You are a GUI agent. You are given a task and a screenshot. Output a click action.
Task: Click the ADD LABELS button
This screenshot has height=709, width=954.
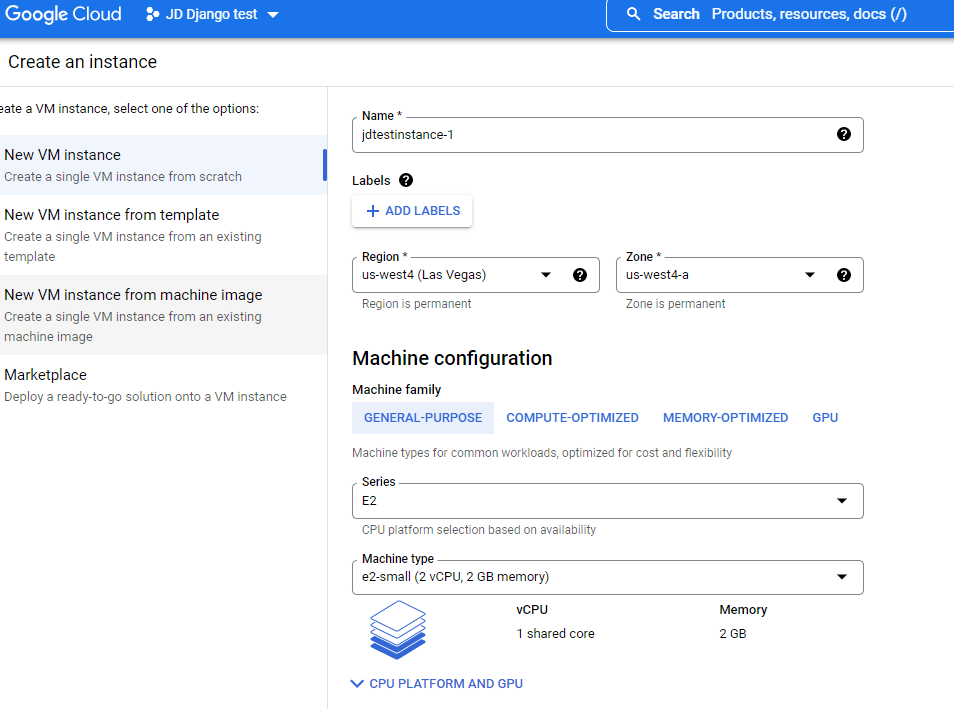412,211
